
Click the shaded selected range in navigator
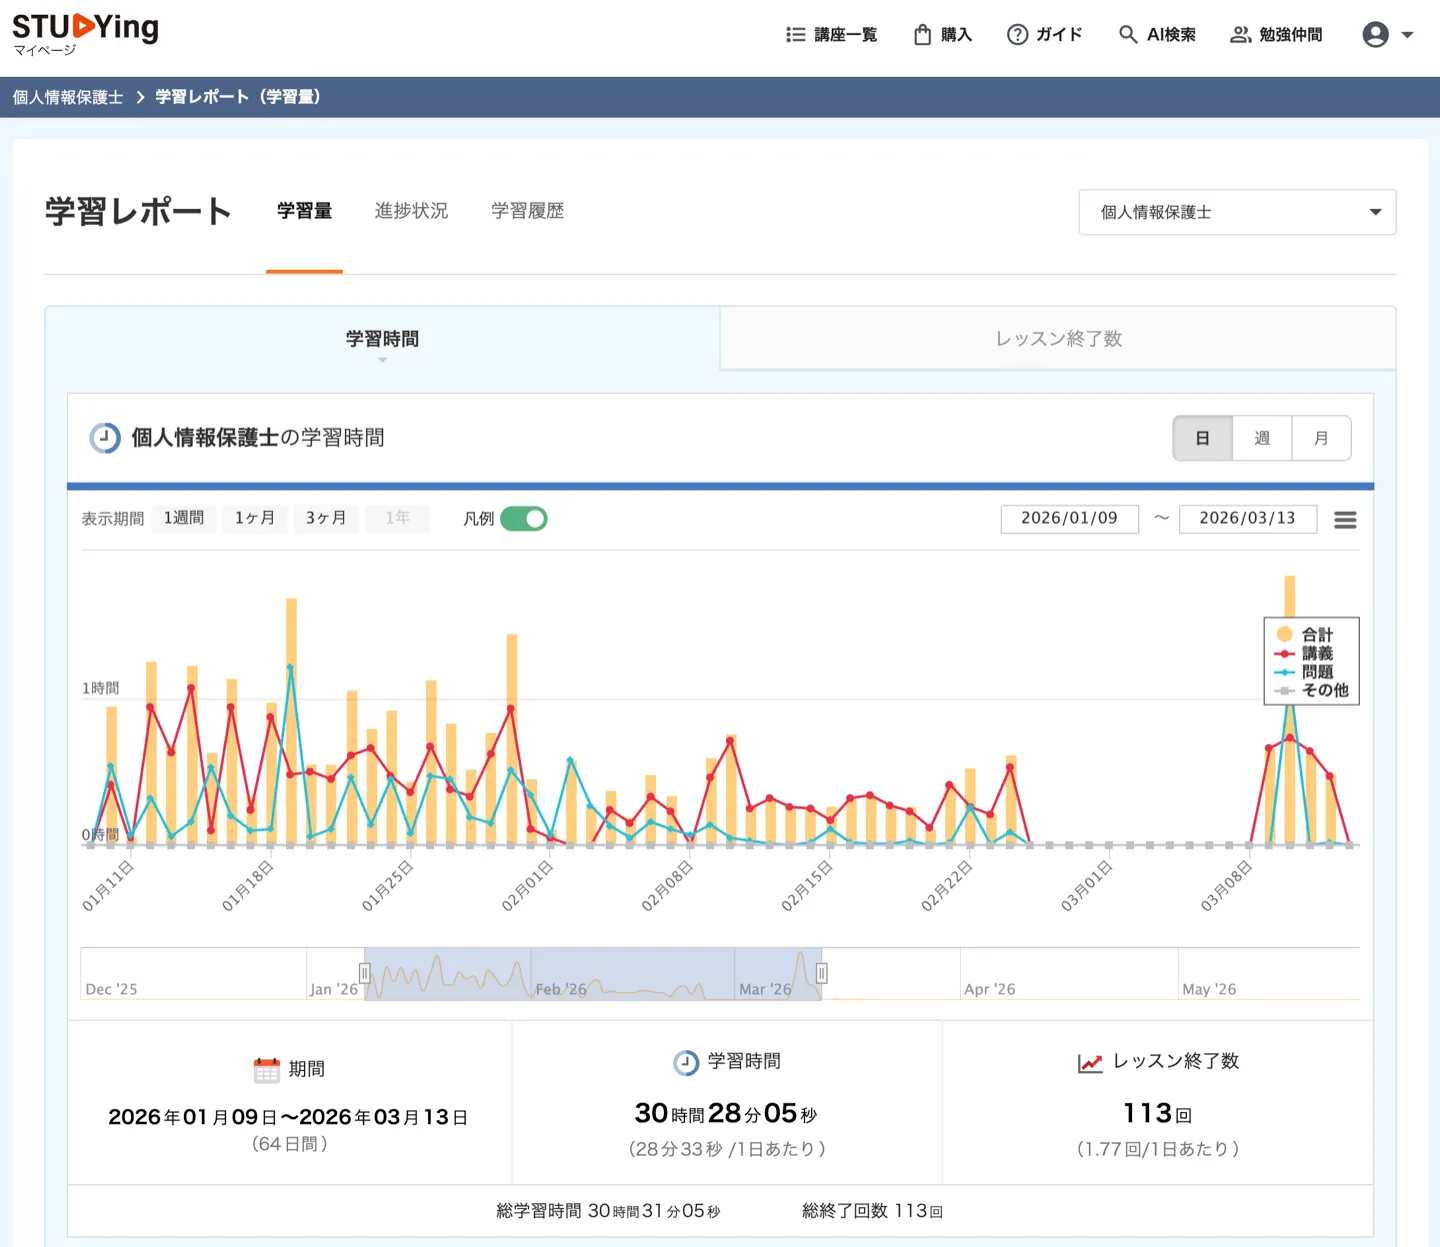[593, 973]
